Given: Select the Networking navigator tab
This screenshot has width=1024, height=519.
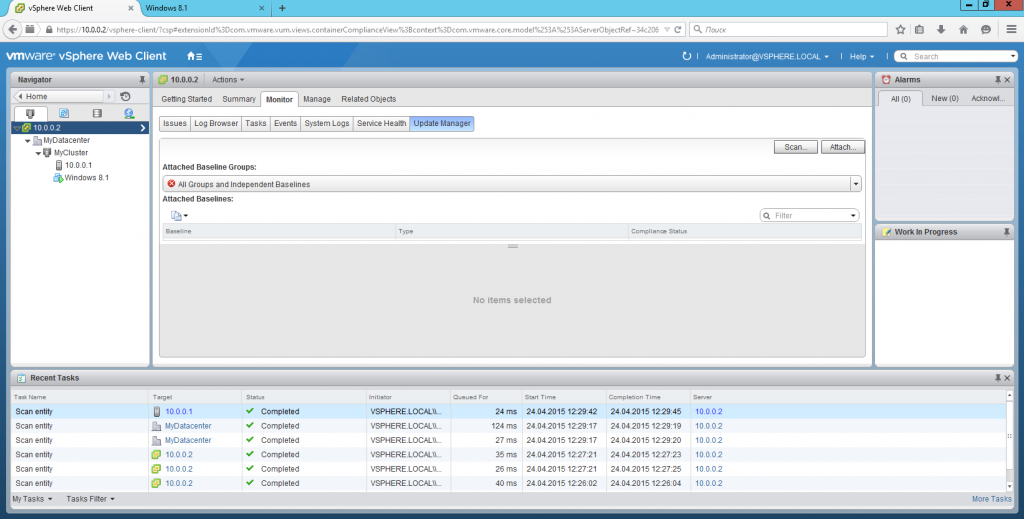Looking at the screenshot, I should click(x=129, y=114).
